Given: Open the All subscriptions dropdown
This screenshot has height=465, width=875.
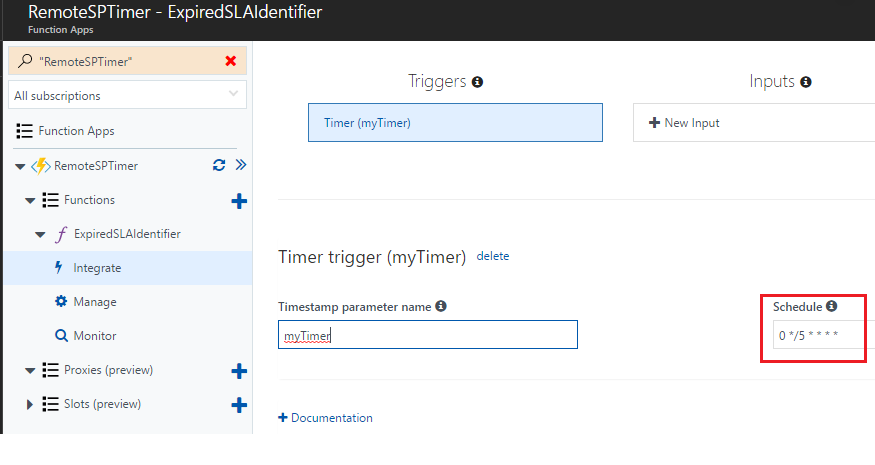Looking at the screenshot, I should (127, 95).
